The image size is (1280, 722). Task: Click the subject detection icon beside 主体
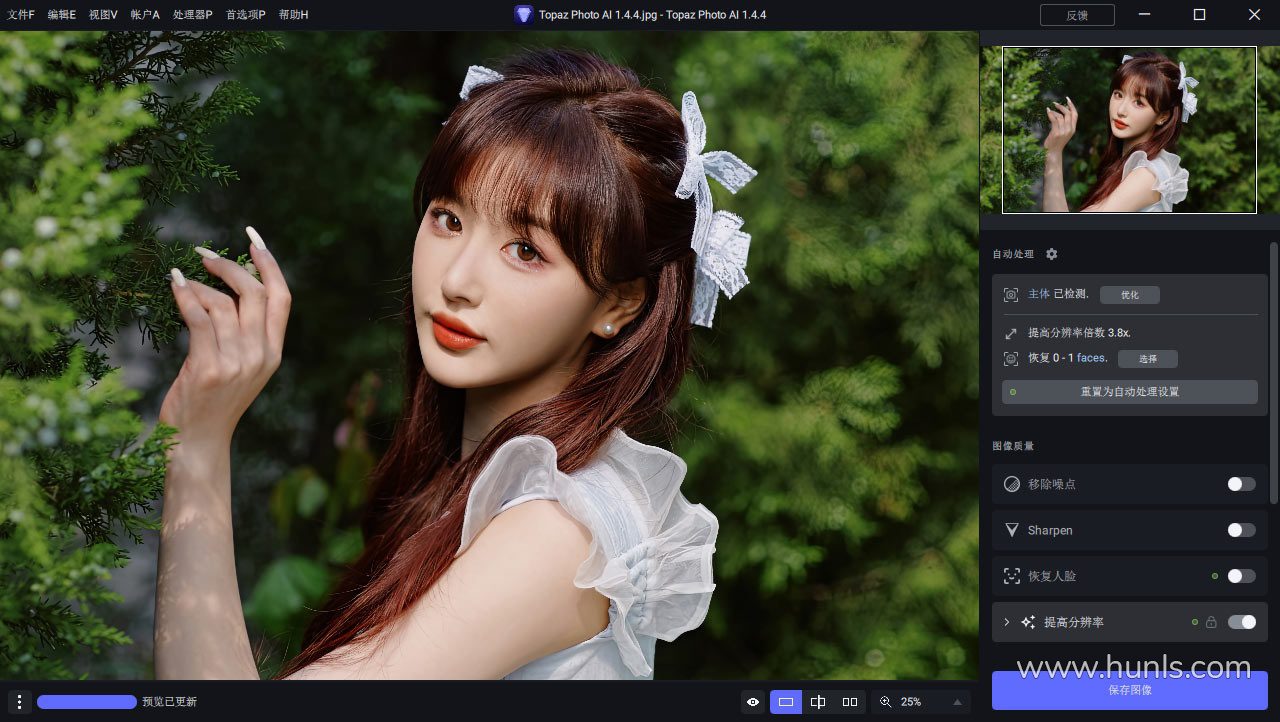(x=1011, y=295)
